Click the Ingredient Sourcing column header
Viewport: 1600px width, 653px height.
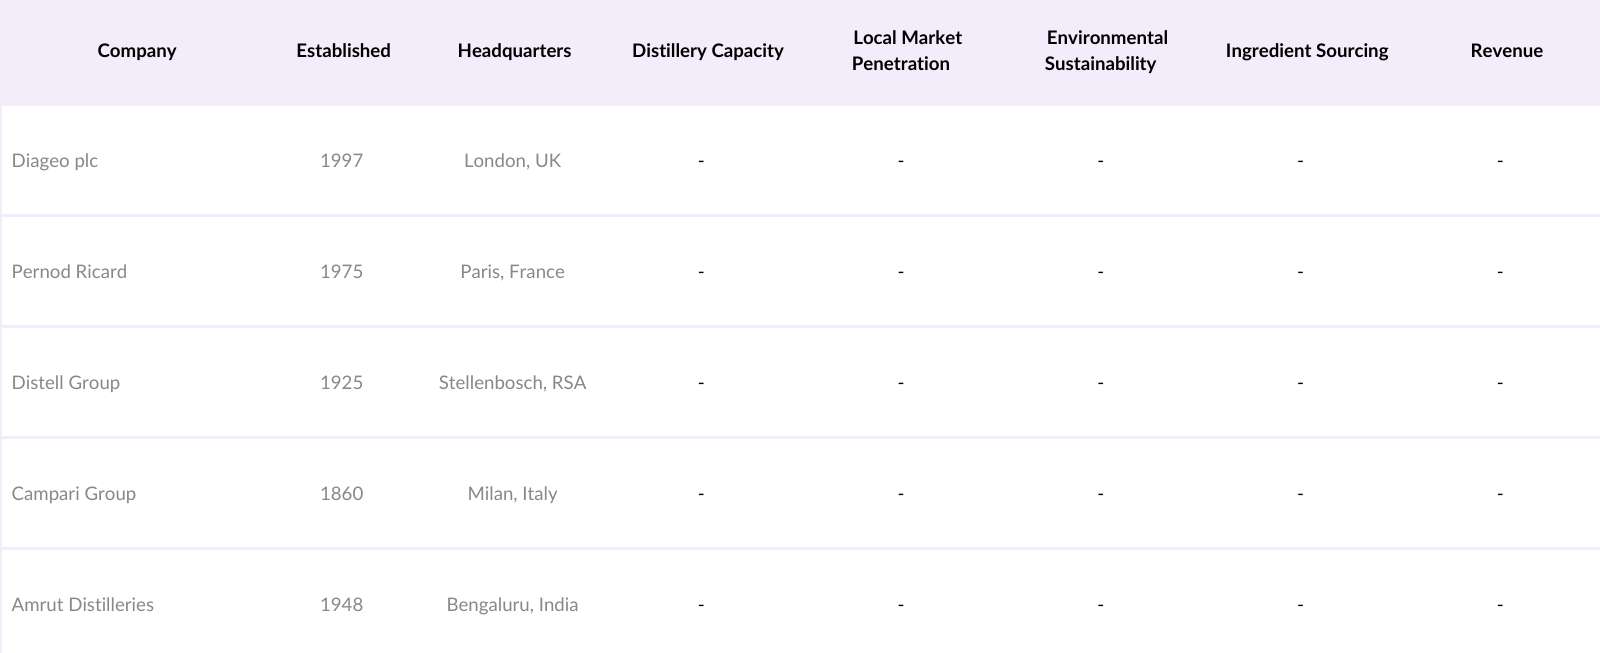[x=1306, y=50]
